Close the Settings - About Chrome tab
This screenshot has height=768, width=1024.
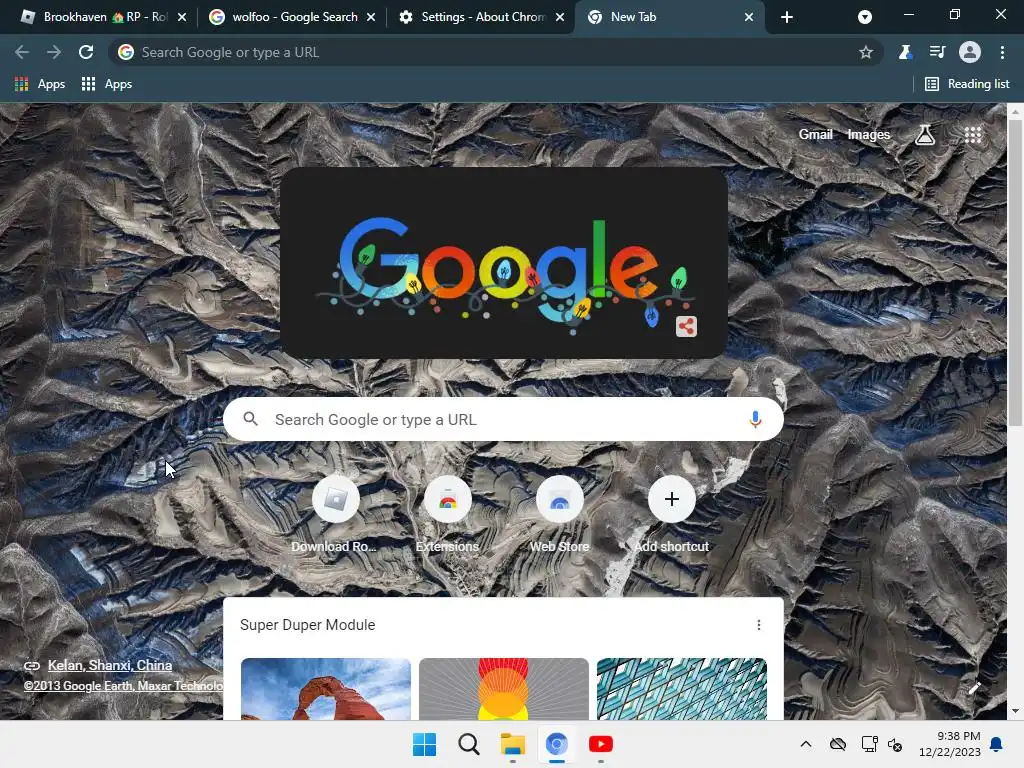(x=560, y=17)
